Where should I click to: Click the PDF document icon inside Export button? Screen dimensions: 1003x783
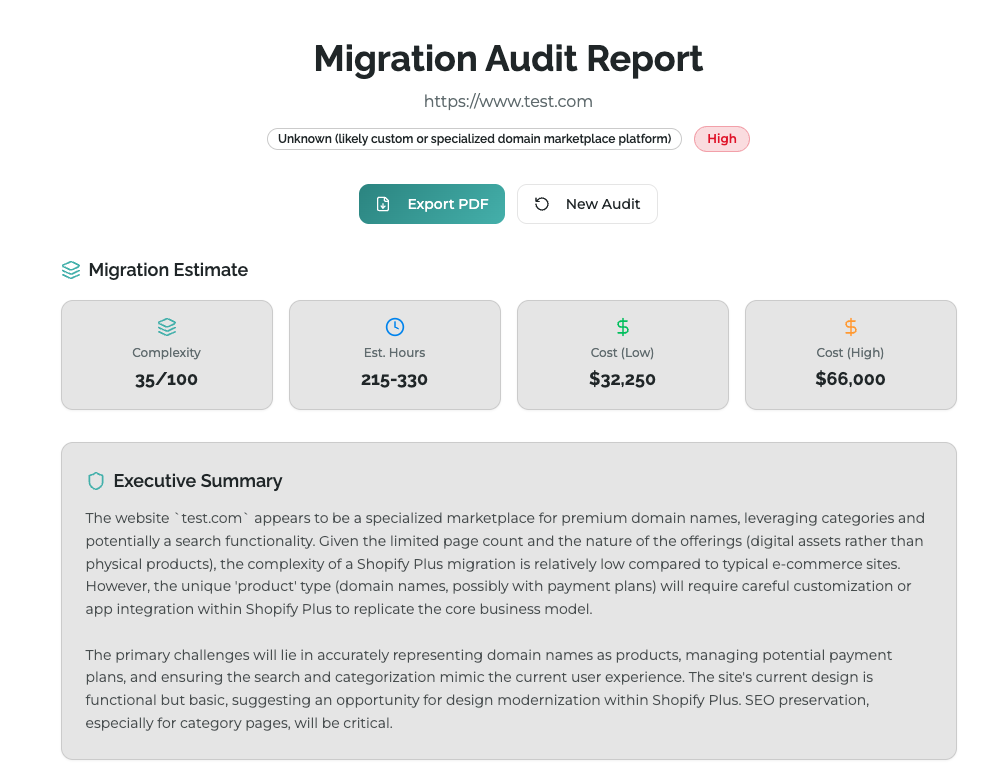point(384,204)
